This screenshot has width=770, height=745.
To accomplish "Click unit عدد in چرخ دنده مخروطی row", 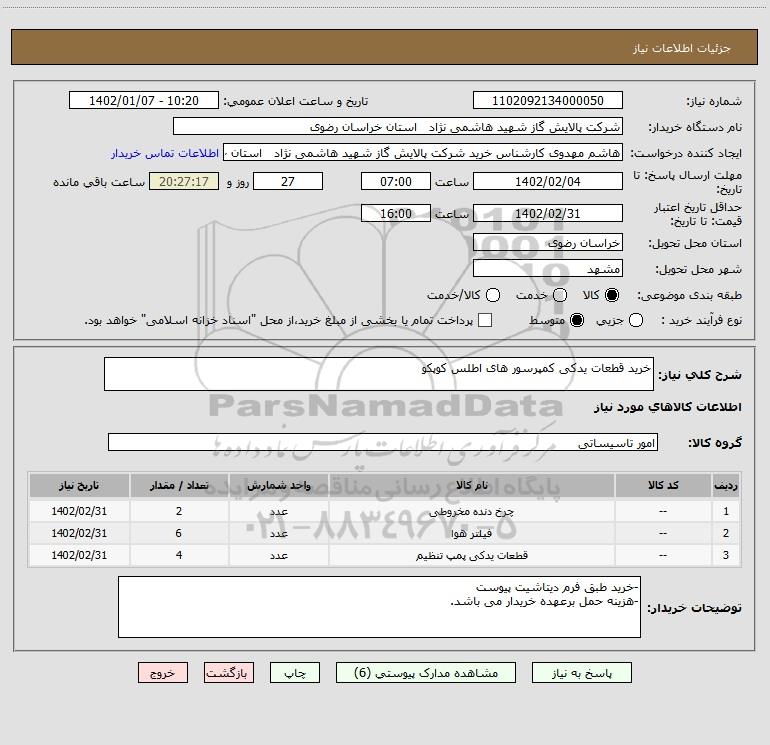I will click(278, 511).
